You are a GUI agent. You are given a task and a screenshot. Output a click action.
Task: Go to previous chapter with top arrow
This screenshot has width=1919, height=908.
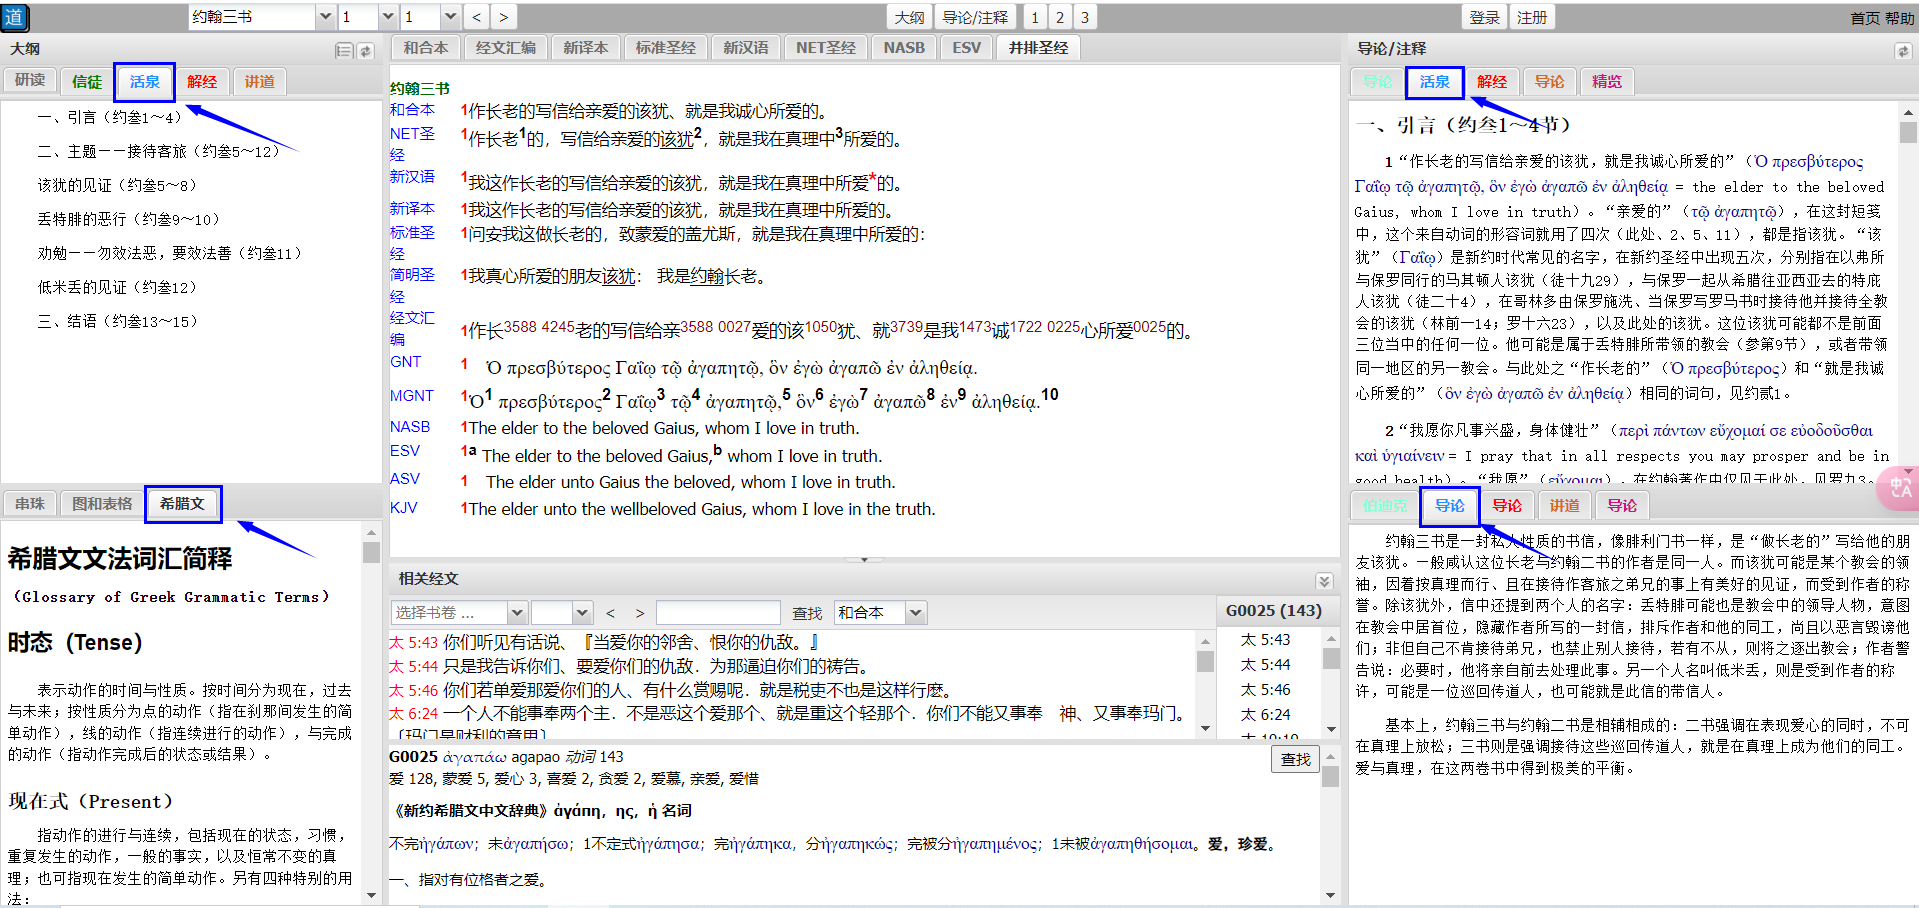477,17
